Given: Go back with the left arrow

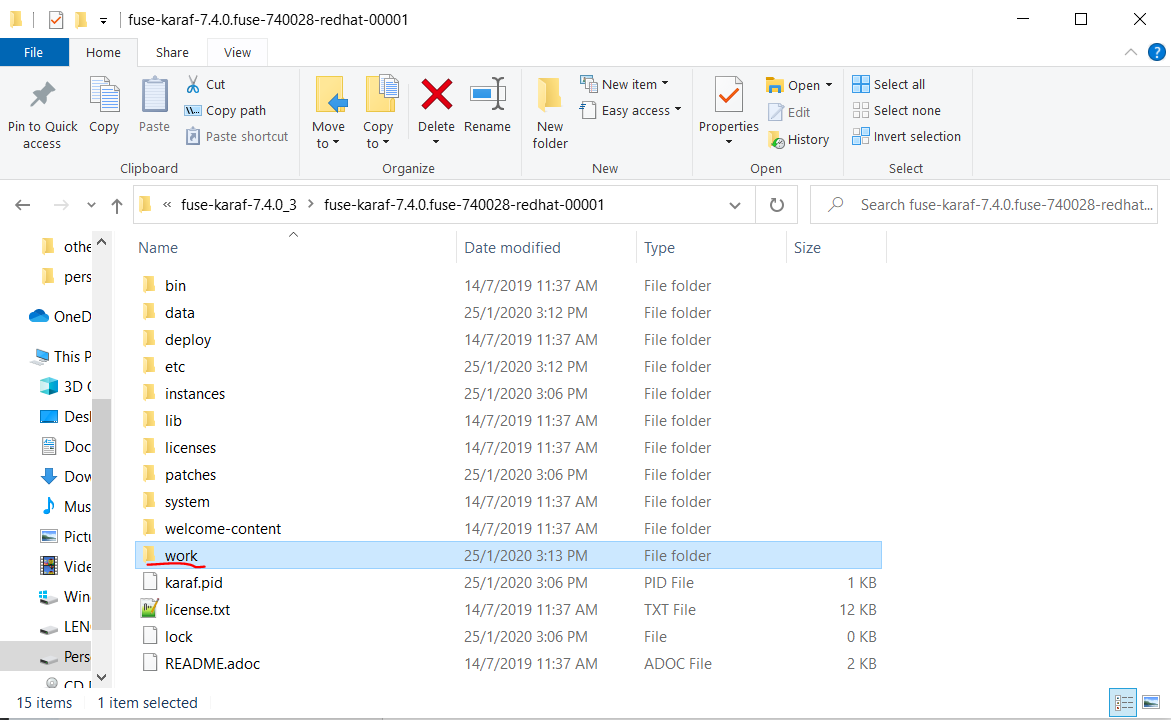Looking at the screenshot, I should [x=23, y=205].
